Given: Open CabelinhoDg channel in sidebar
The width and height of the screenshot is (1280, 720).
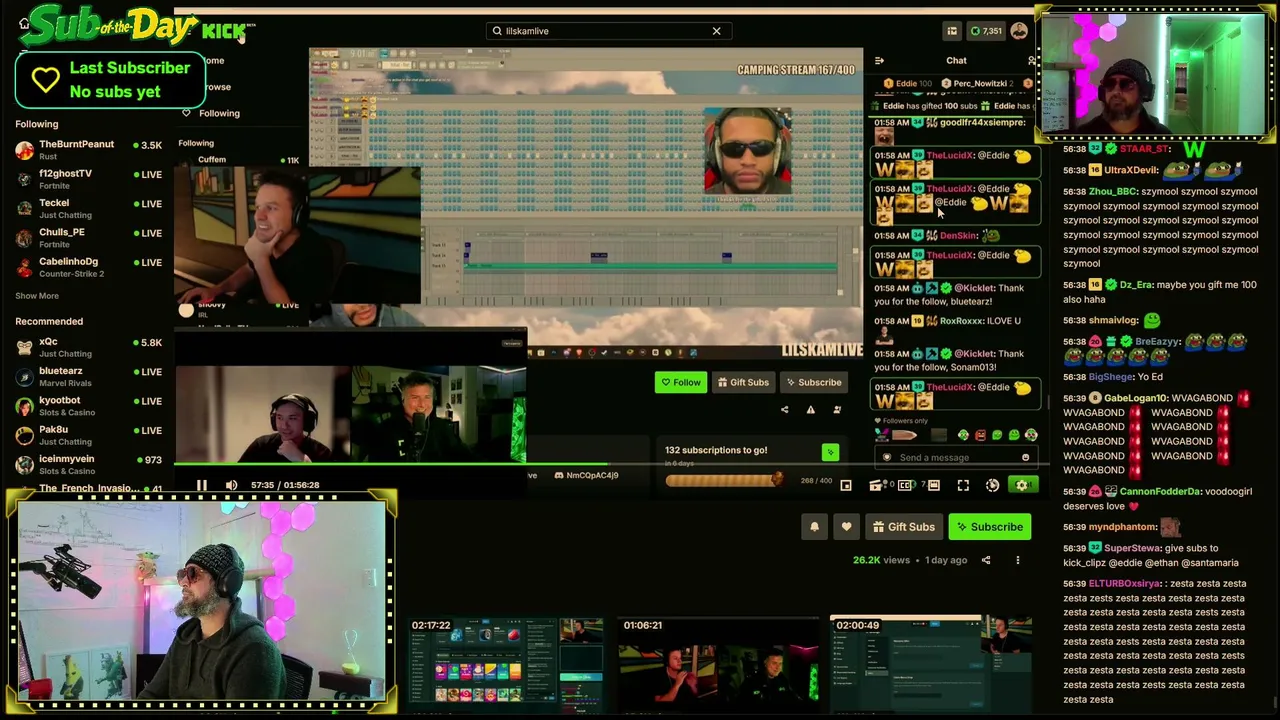Looking at the screenshot, I should click(x=89, y=267).
